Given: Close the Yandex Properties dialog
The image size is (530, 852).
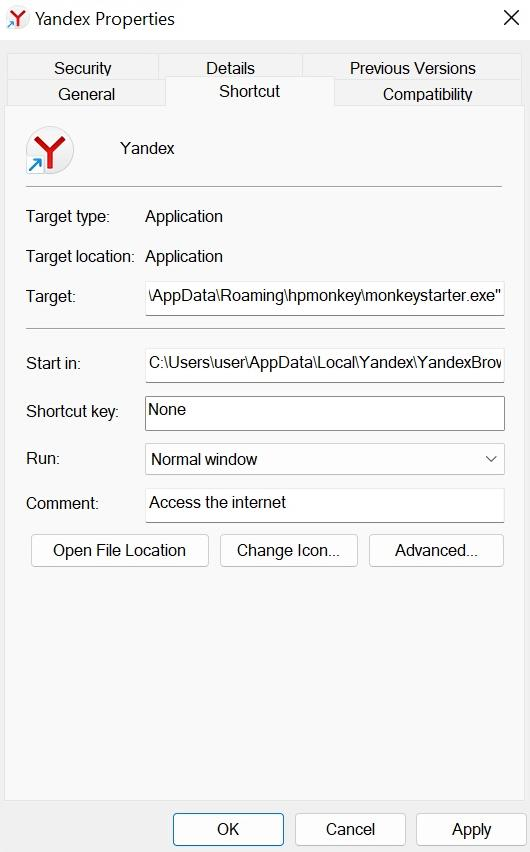Looking at the screenshot, I should (511, 18).
